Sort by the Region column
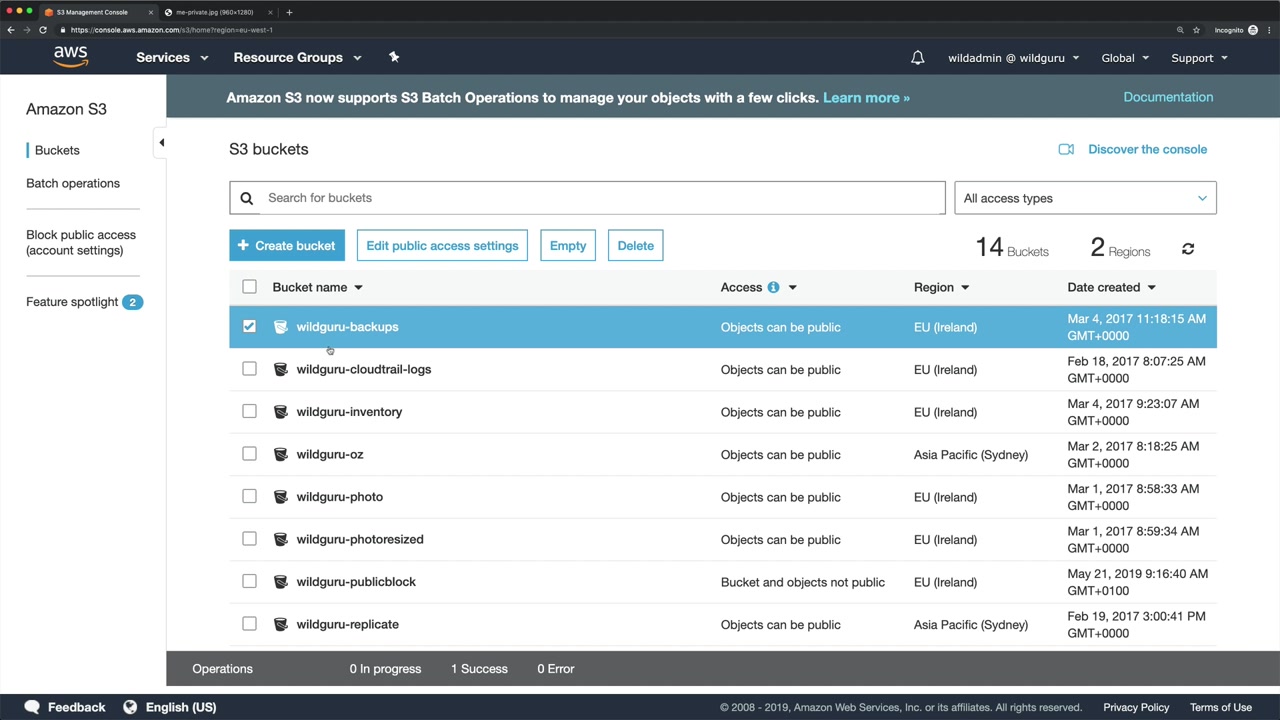Screen dimensions: 1280x720 [x=941, y=287]
